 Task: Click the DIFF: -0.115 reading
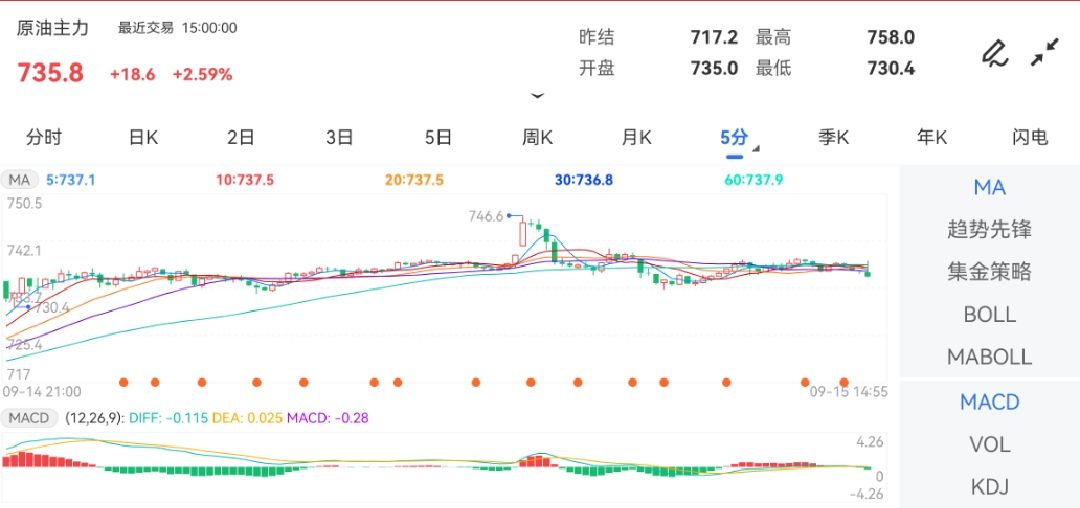click(168, 418)
